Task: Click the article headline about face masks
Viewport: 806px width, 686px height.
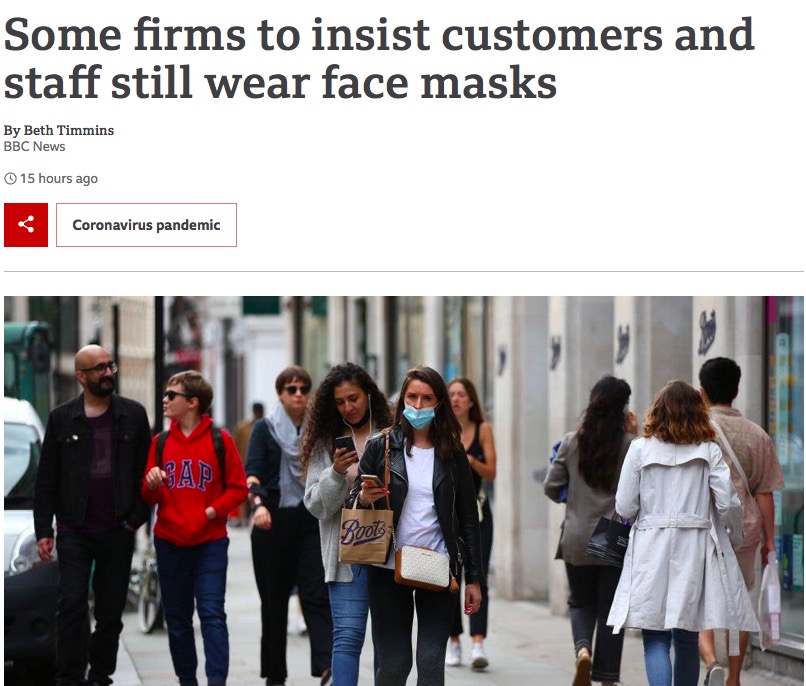Action: pyautogui.click(x=378, y=58)
